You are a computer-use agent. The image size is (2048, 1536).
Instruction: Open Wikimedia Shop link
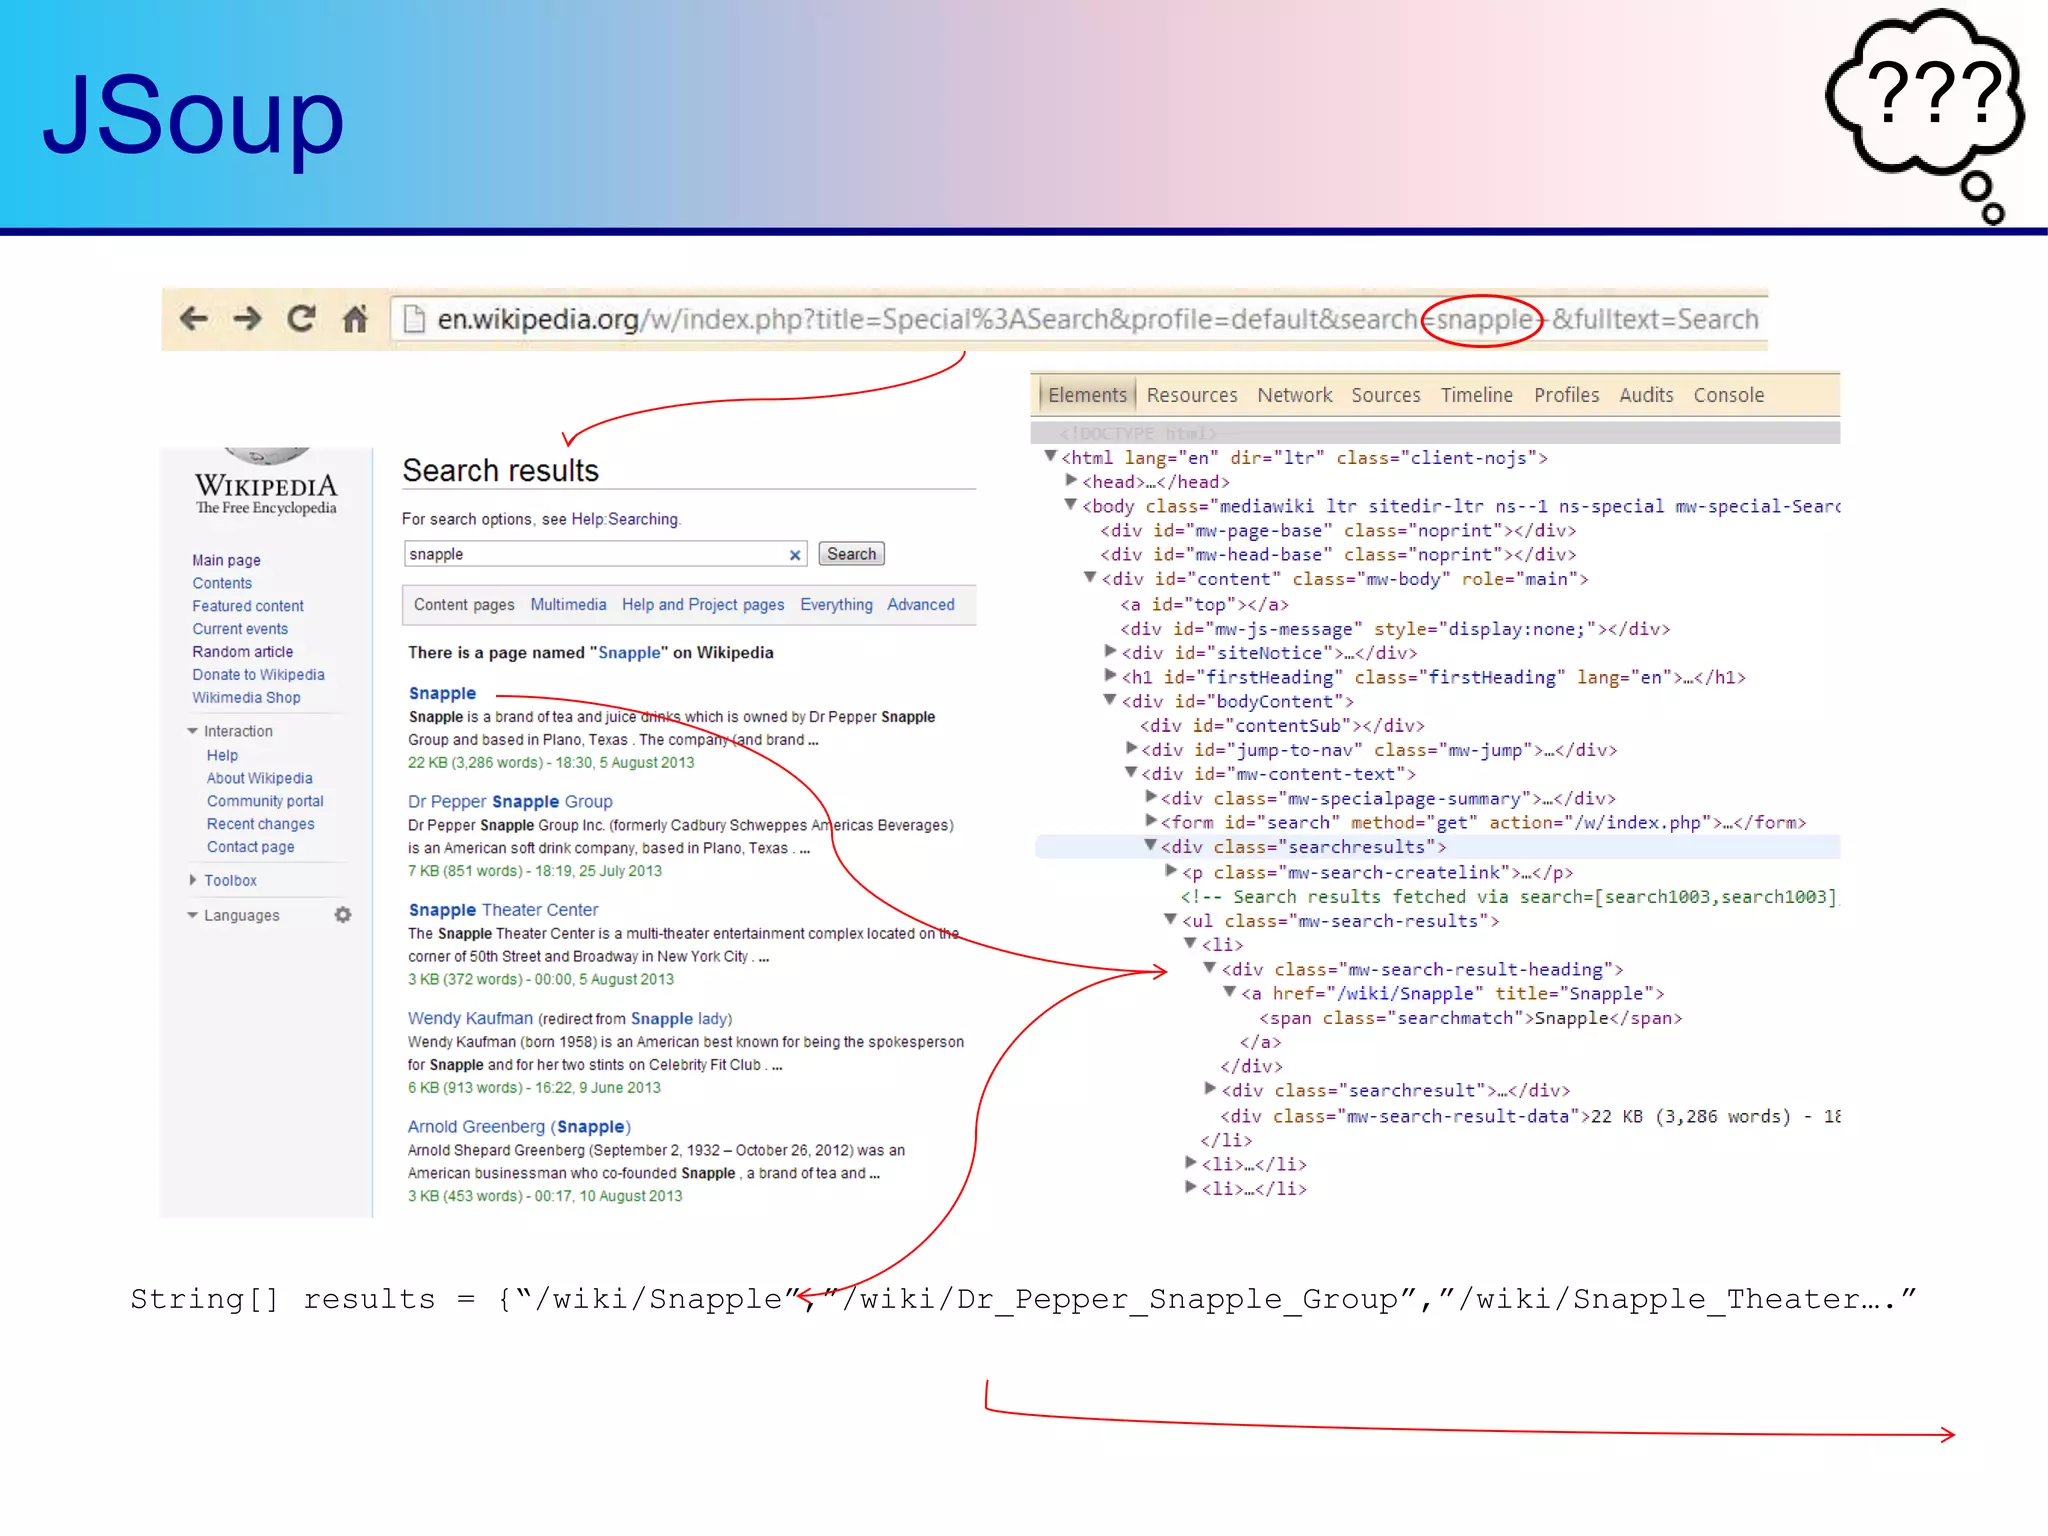click(x=246, y=698)
